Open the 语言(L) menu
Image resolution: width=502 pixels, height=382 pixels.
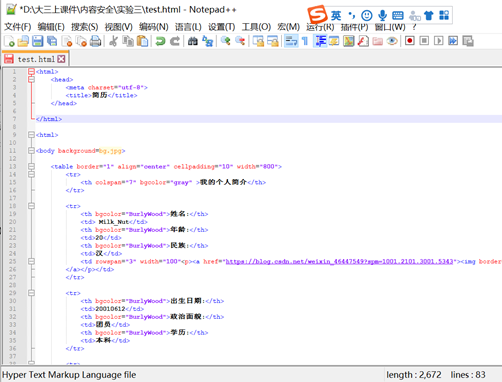[x=188, y=27]
